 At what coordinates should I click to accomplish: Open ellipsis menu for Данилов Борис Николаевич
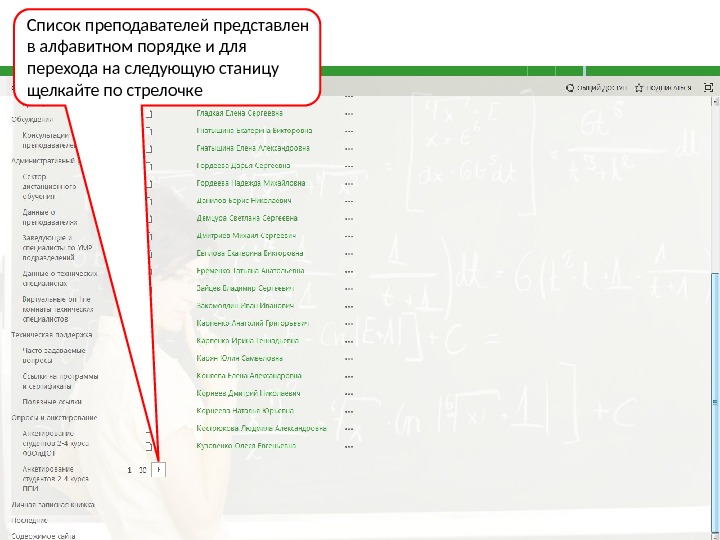(x=349, y=201)
